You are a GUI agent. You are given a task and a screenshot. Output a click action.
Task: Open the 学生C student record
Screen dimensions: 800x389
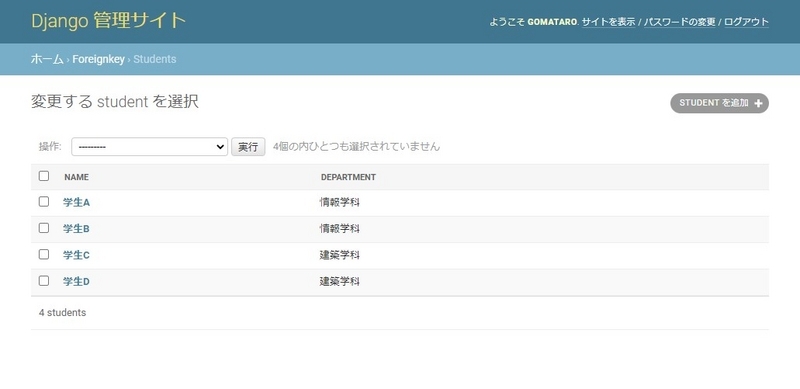pos(77,255)
